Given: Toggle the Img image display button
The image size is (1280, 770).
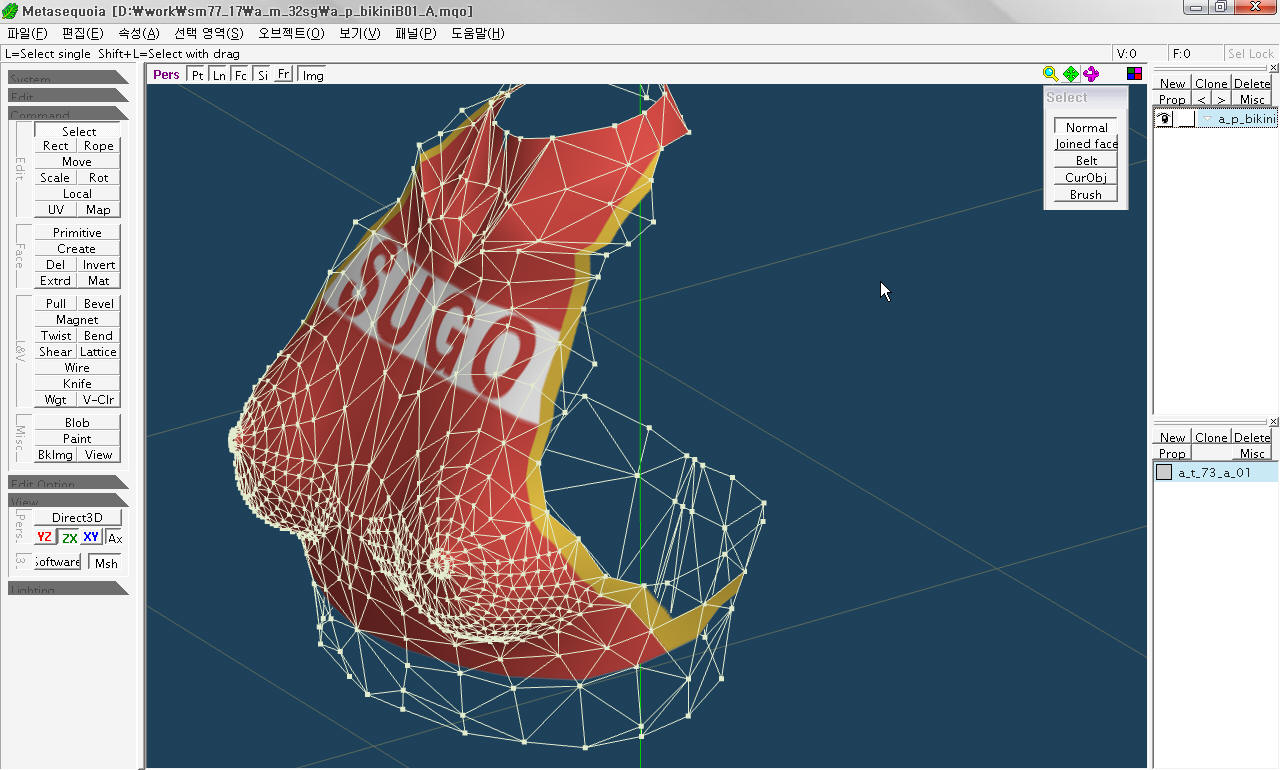Looking at the screenshot, I should (313, 75).
